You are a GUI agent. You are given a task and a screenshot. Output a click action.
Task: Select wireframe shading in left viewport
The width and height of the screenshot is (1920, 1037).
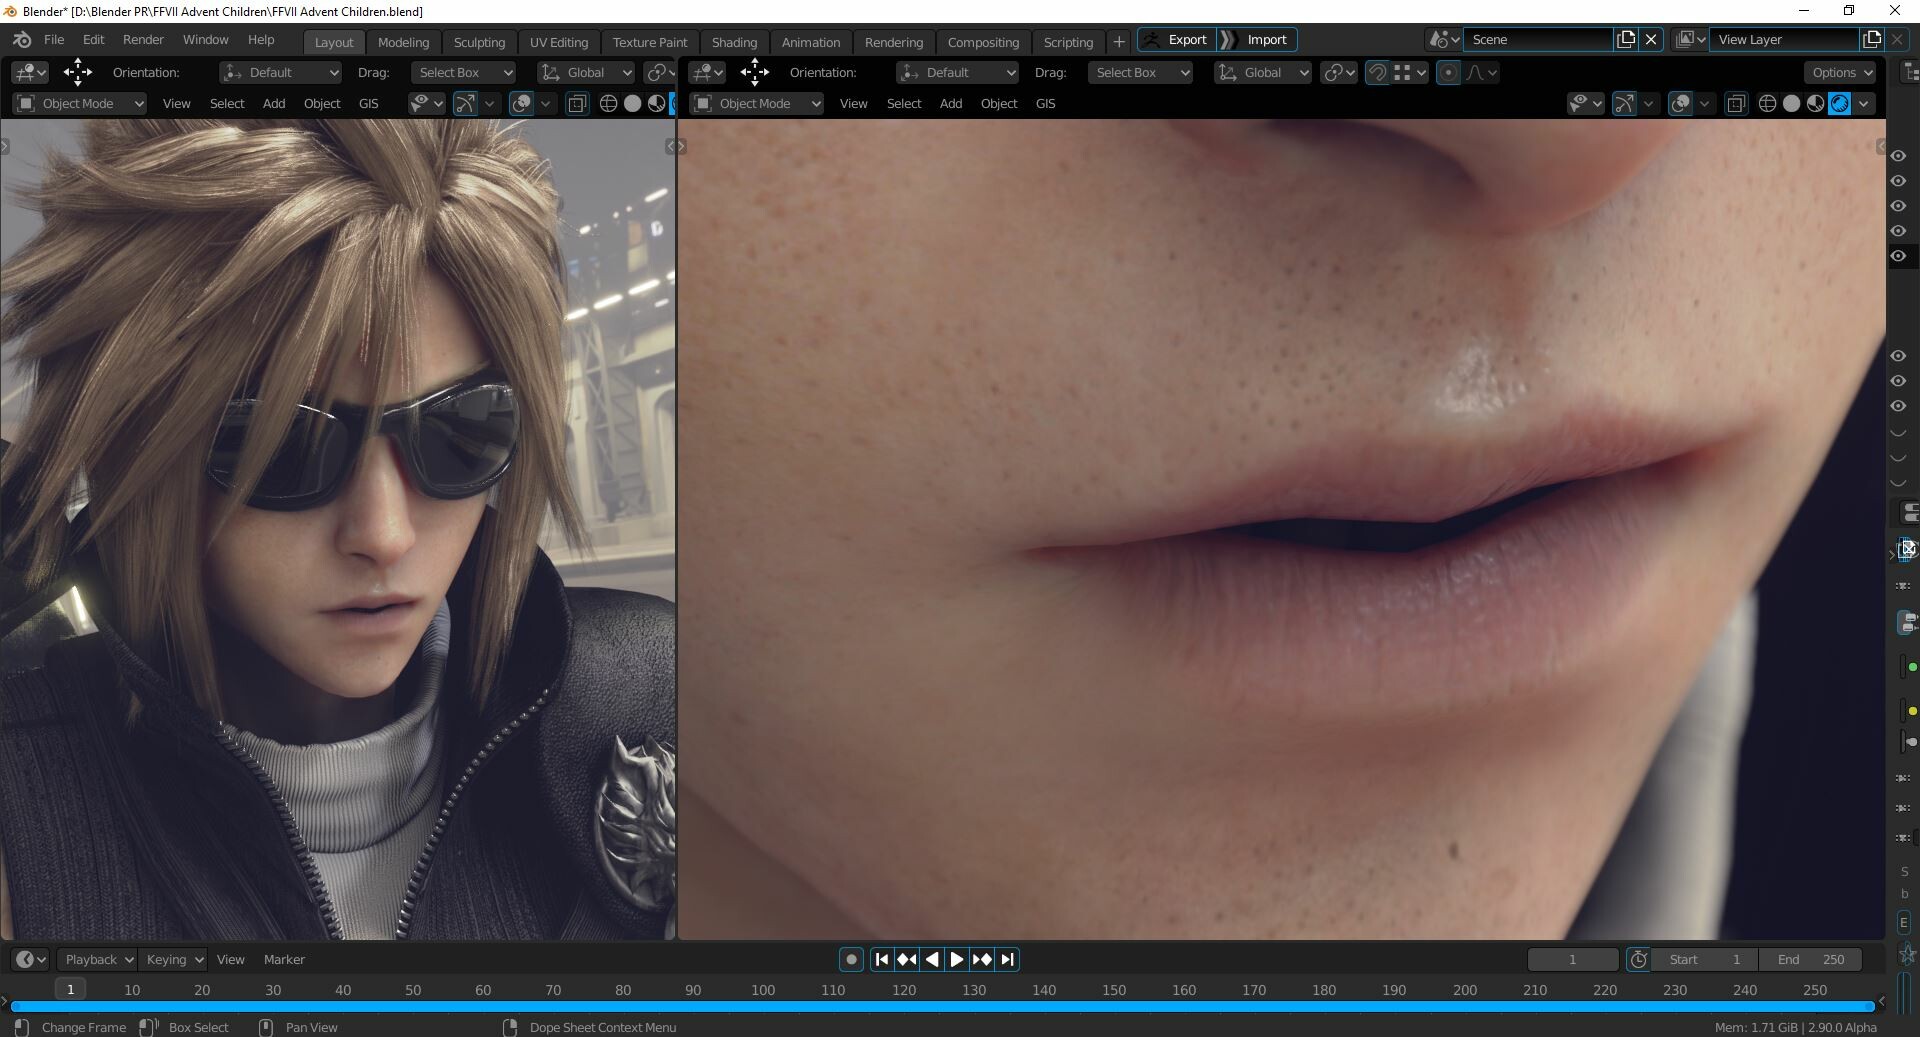(x=608, y=103)
